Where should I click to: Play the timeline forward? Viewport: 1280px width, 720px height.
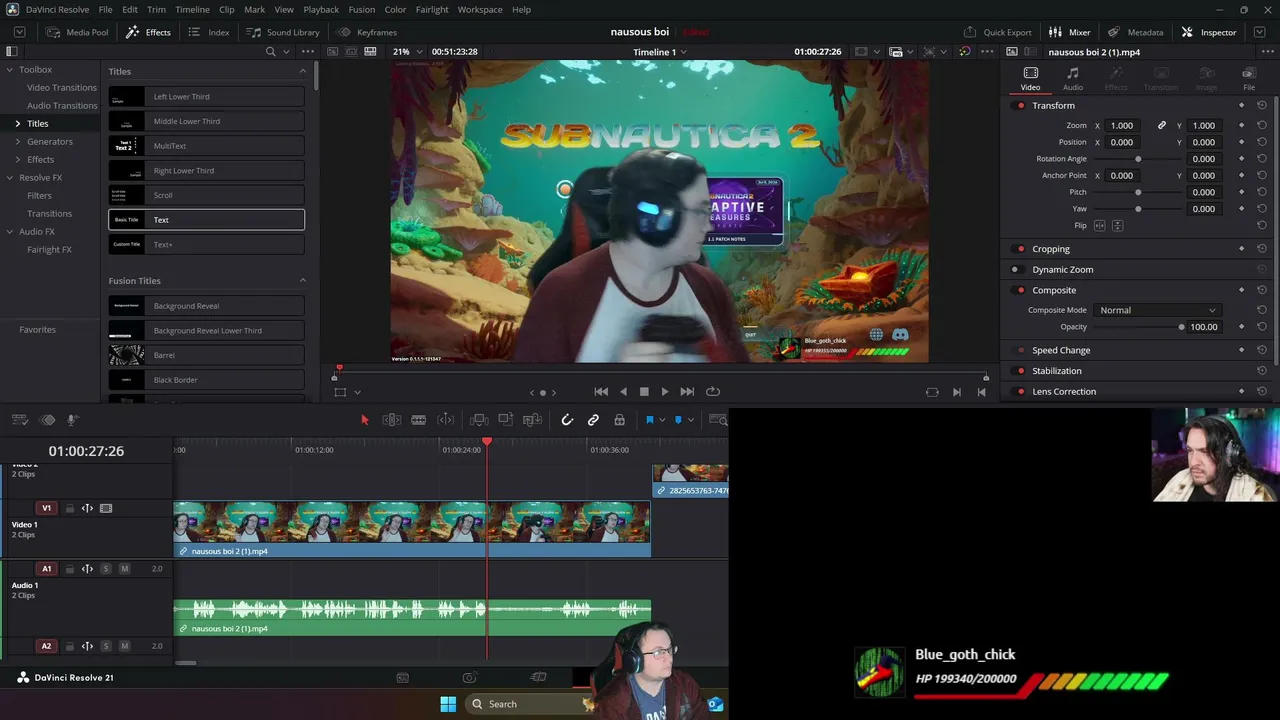tap(665, 392)
